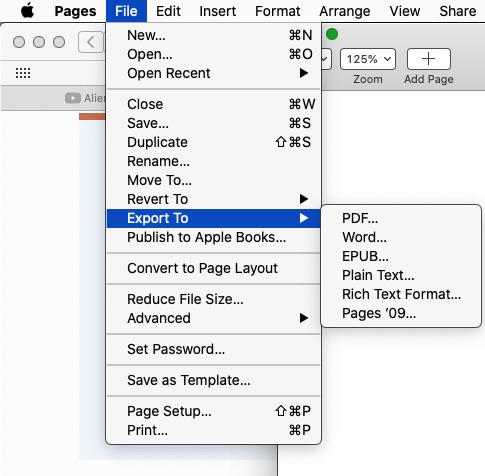Screen dimensions: 485x476
Task: Open the Insert menu
Action: pyautogui.click(x=218, y=11)
